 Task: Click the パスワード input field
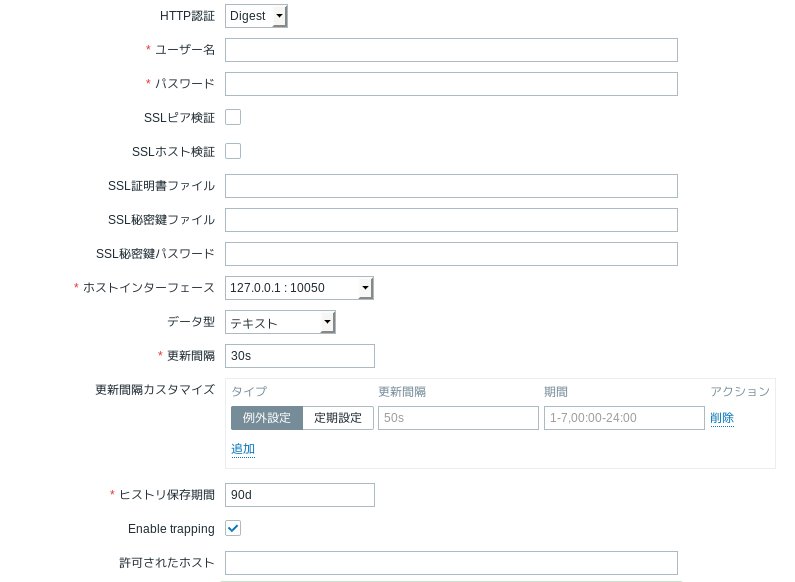451,84
